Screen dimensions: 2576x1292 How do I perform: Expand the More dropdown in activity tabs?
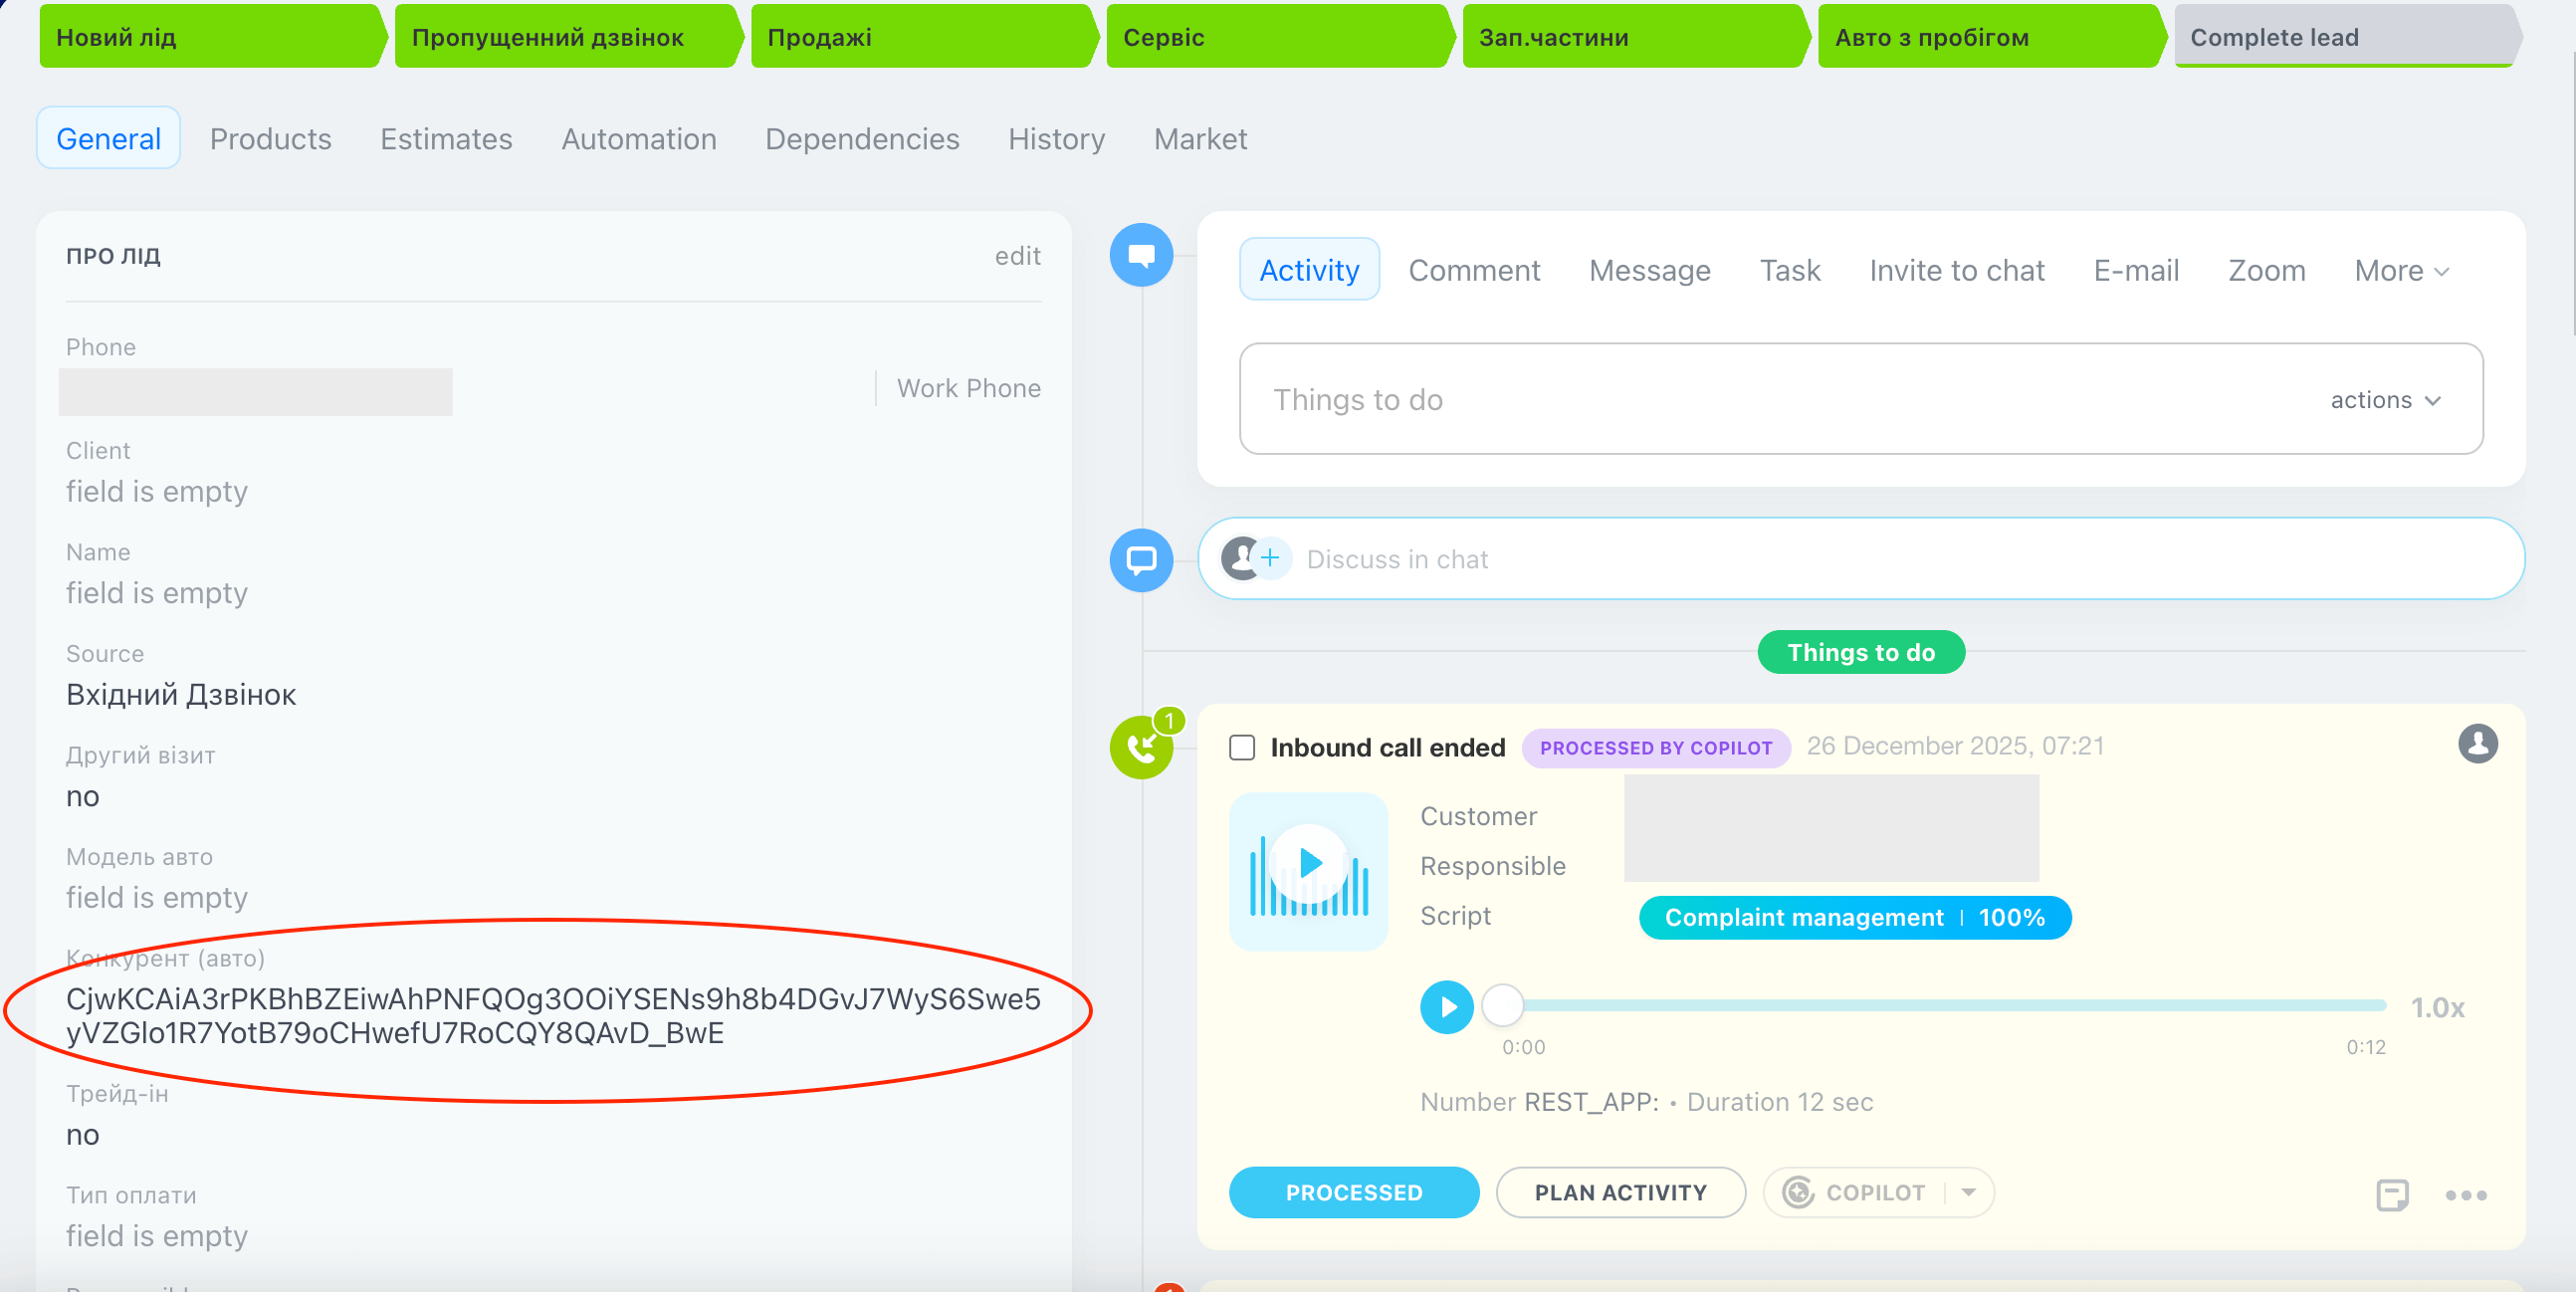[x=2402, y=271]
